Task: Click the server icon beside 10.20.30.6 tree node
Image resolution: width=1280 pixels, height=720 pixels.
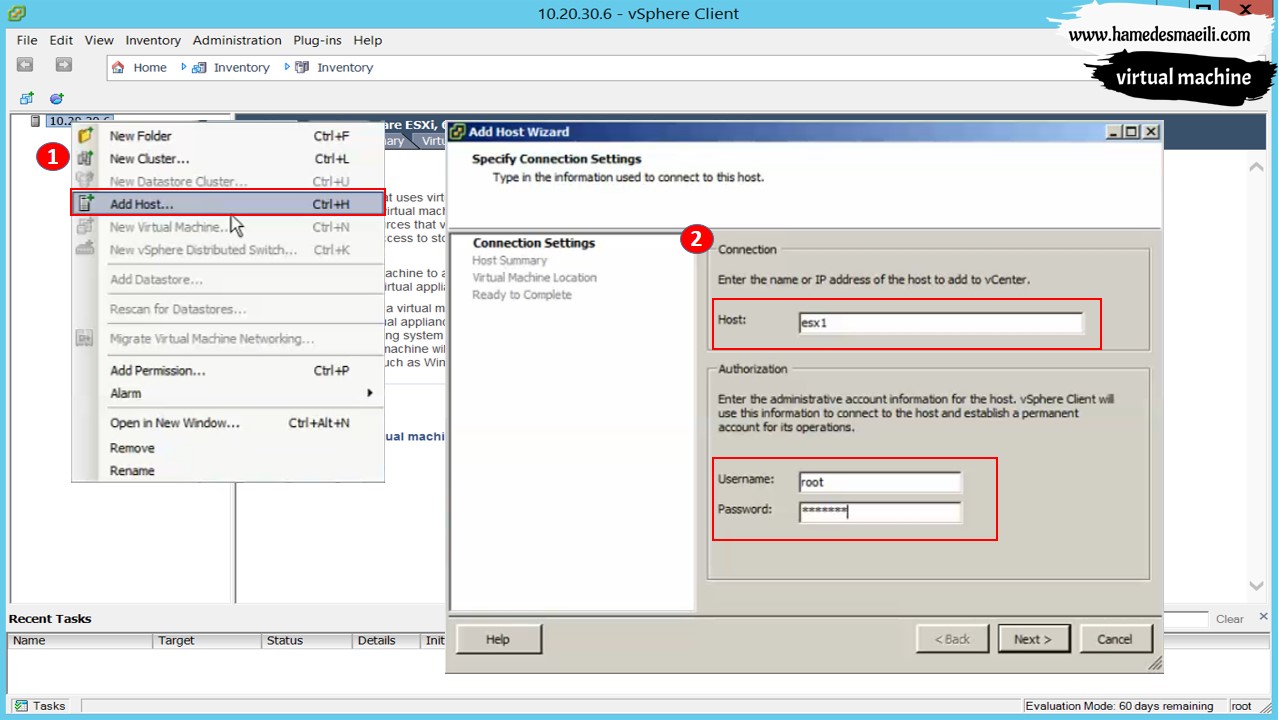Action: [36, 121]
